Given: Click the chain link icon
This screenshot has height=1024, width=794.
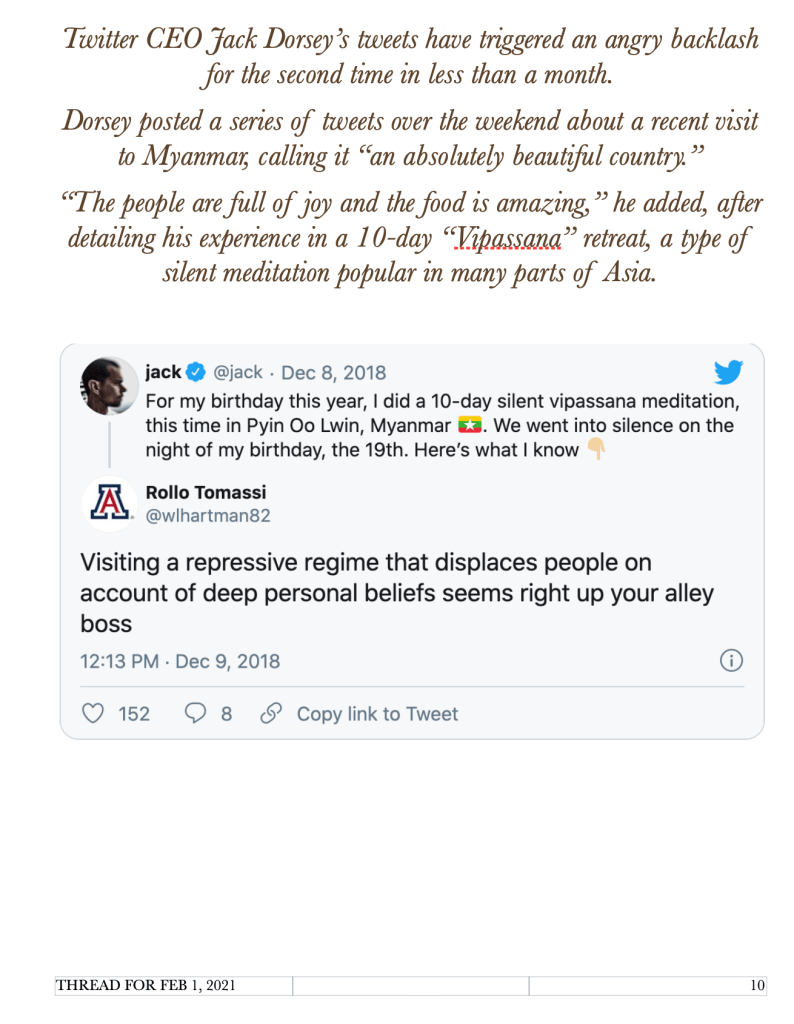Looking at the screenshot, I should (x=269, y=714).
